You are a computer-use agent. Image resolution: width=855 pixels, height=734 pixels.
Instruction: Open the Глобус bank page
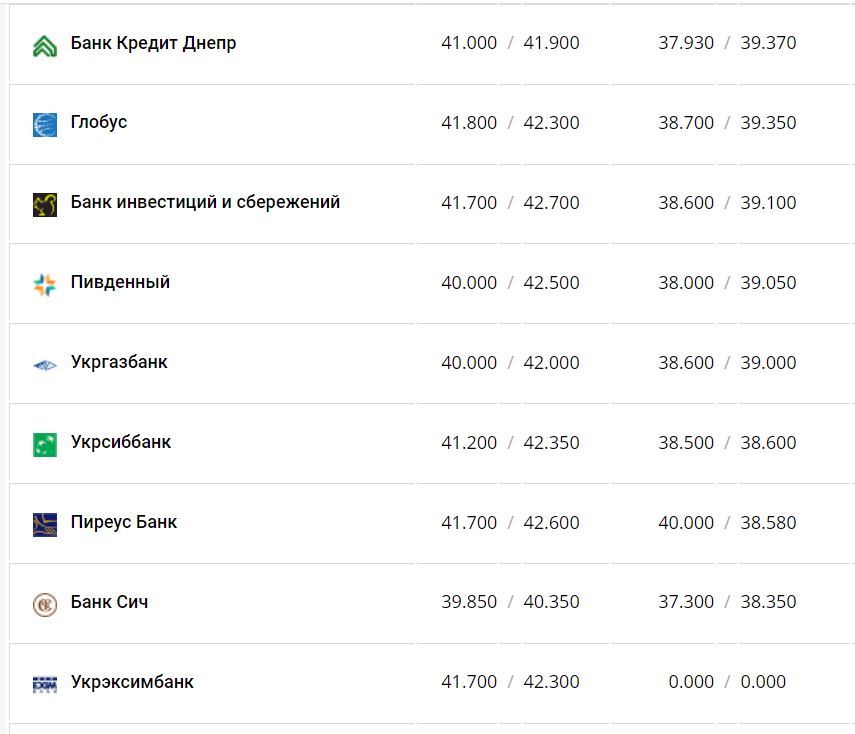pos(96,123)
